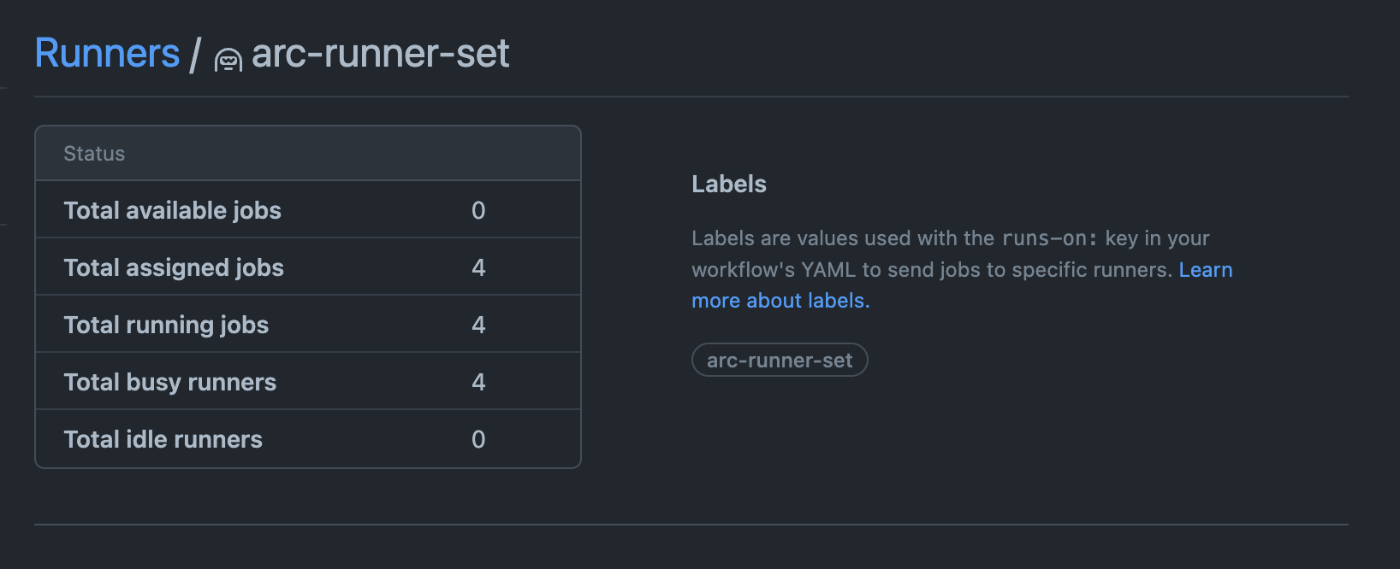The height and width of the screenshot is (569, 1400).
Task: Click the runner scale set icon
Action: coord(229,60)
